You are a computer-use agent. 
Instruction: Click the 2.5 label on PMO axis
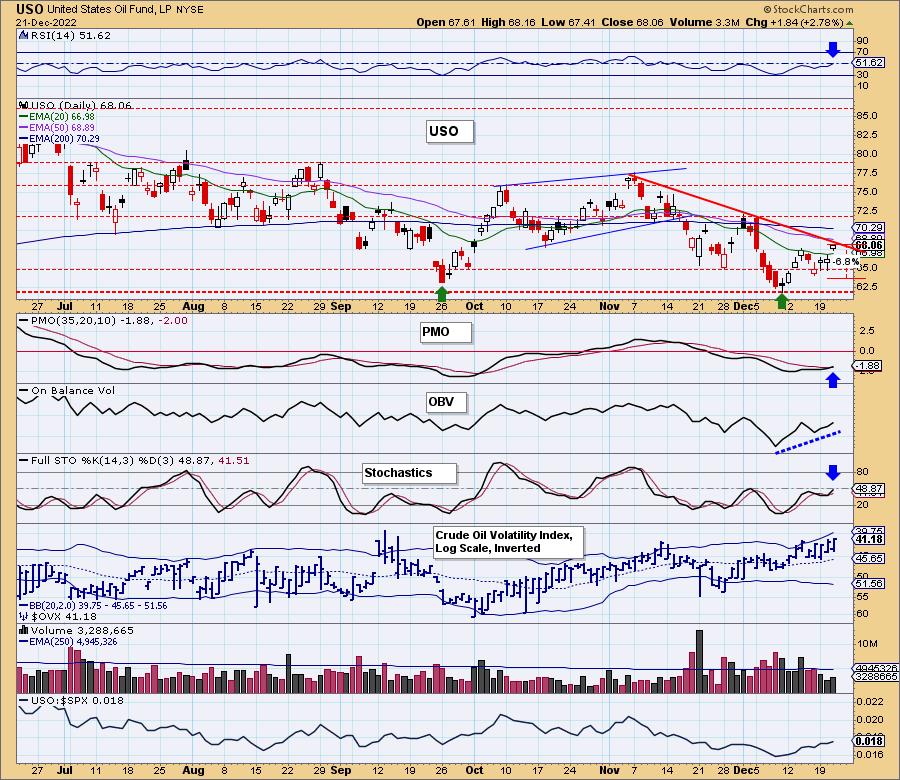pos(867,331)
